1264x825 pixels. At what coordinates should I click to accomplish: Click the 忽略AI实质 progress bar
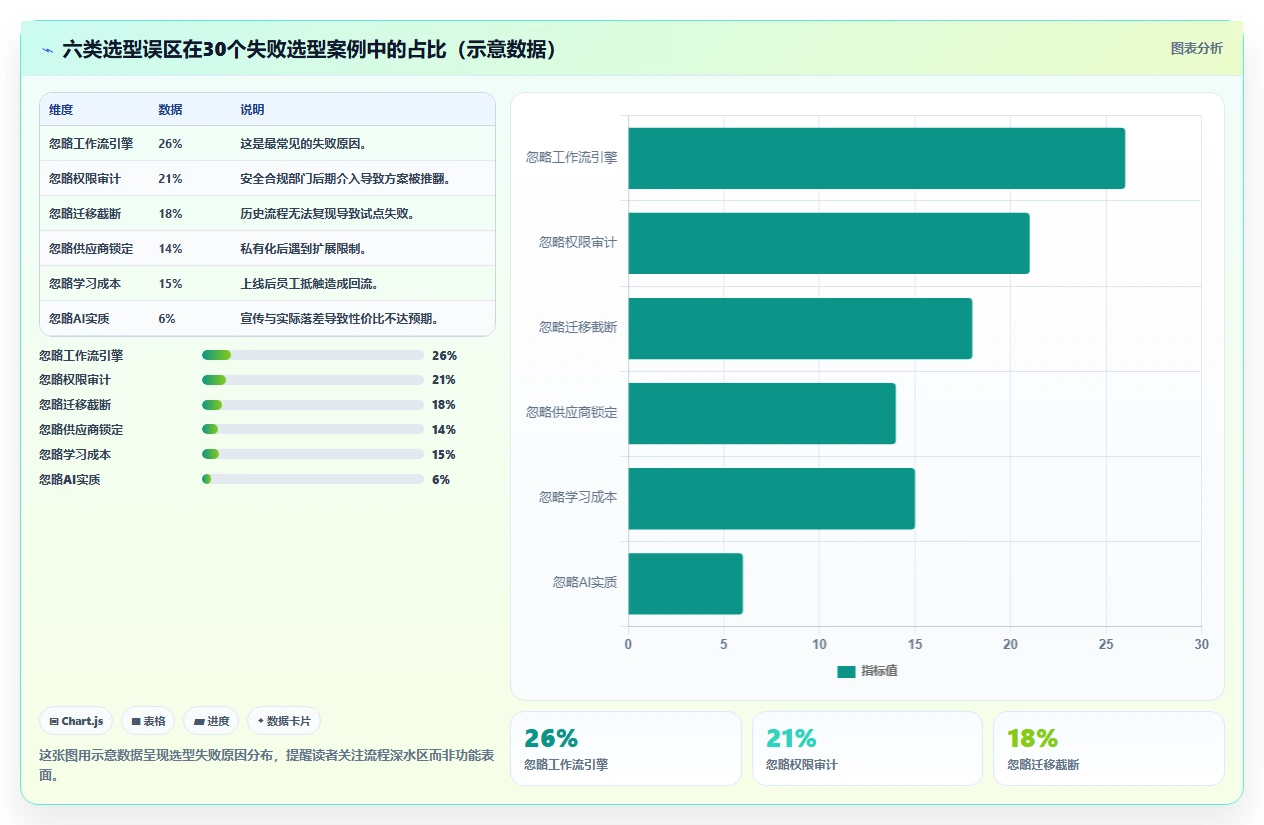click(313, 480)
